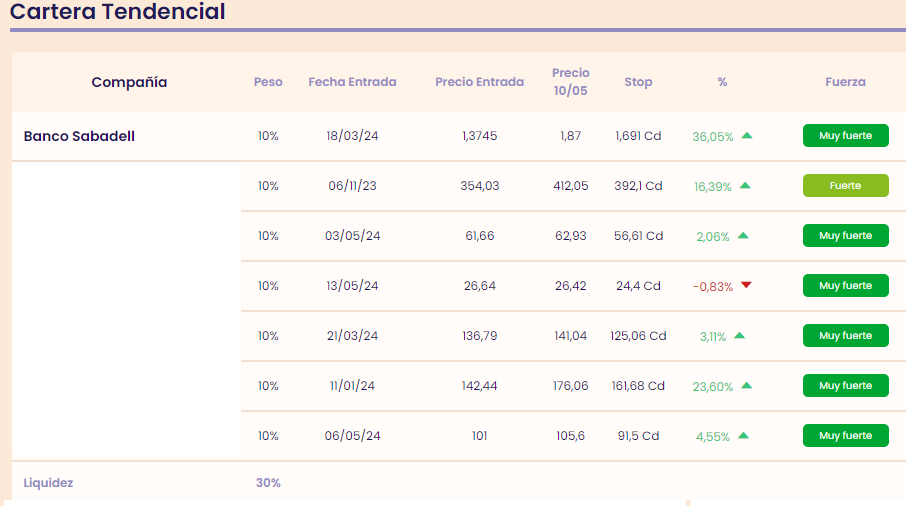
Task: Click the Stop column header
Action: (638, 82)
